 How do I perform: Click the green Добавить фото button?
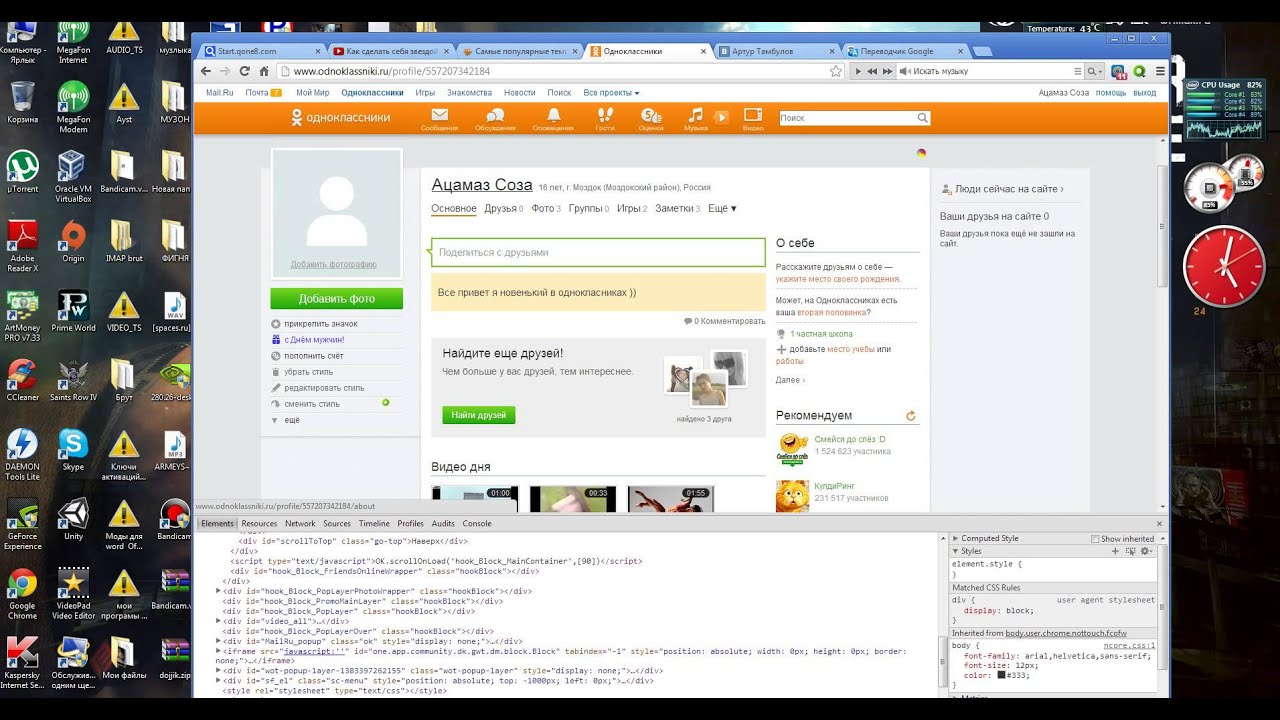[336, 299]
